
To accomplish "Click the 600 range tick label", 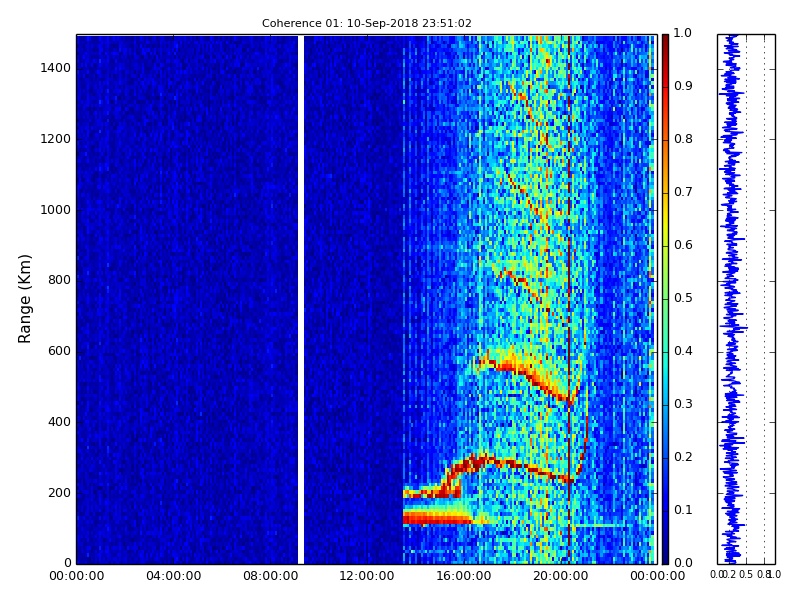I will [59, 351].
